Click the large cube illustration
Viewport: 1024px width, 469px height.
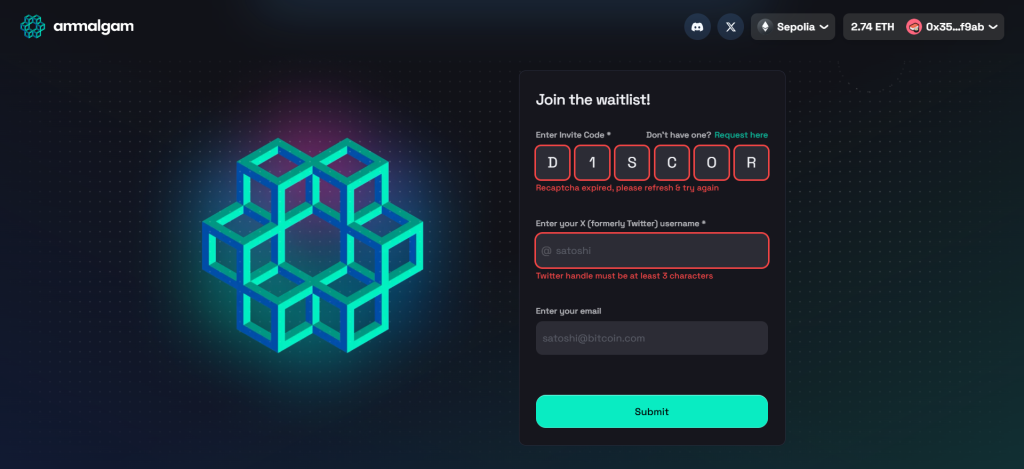[312, 246]
